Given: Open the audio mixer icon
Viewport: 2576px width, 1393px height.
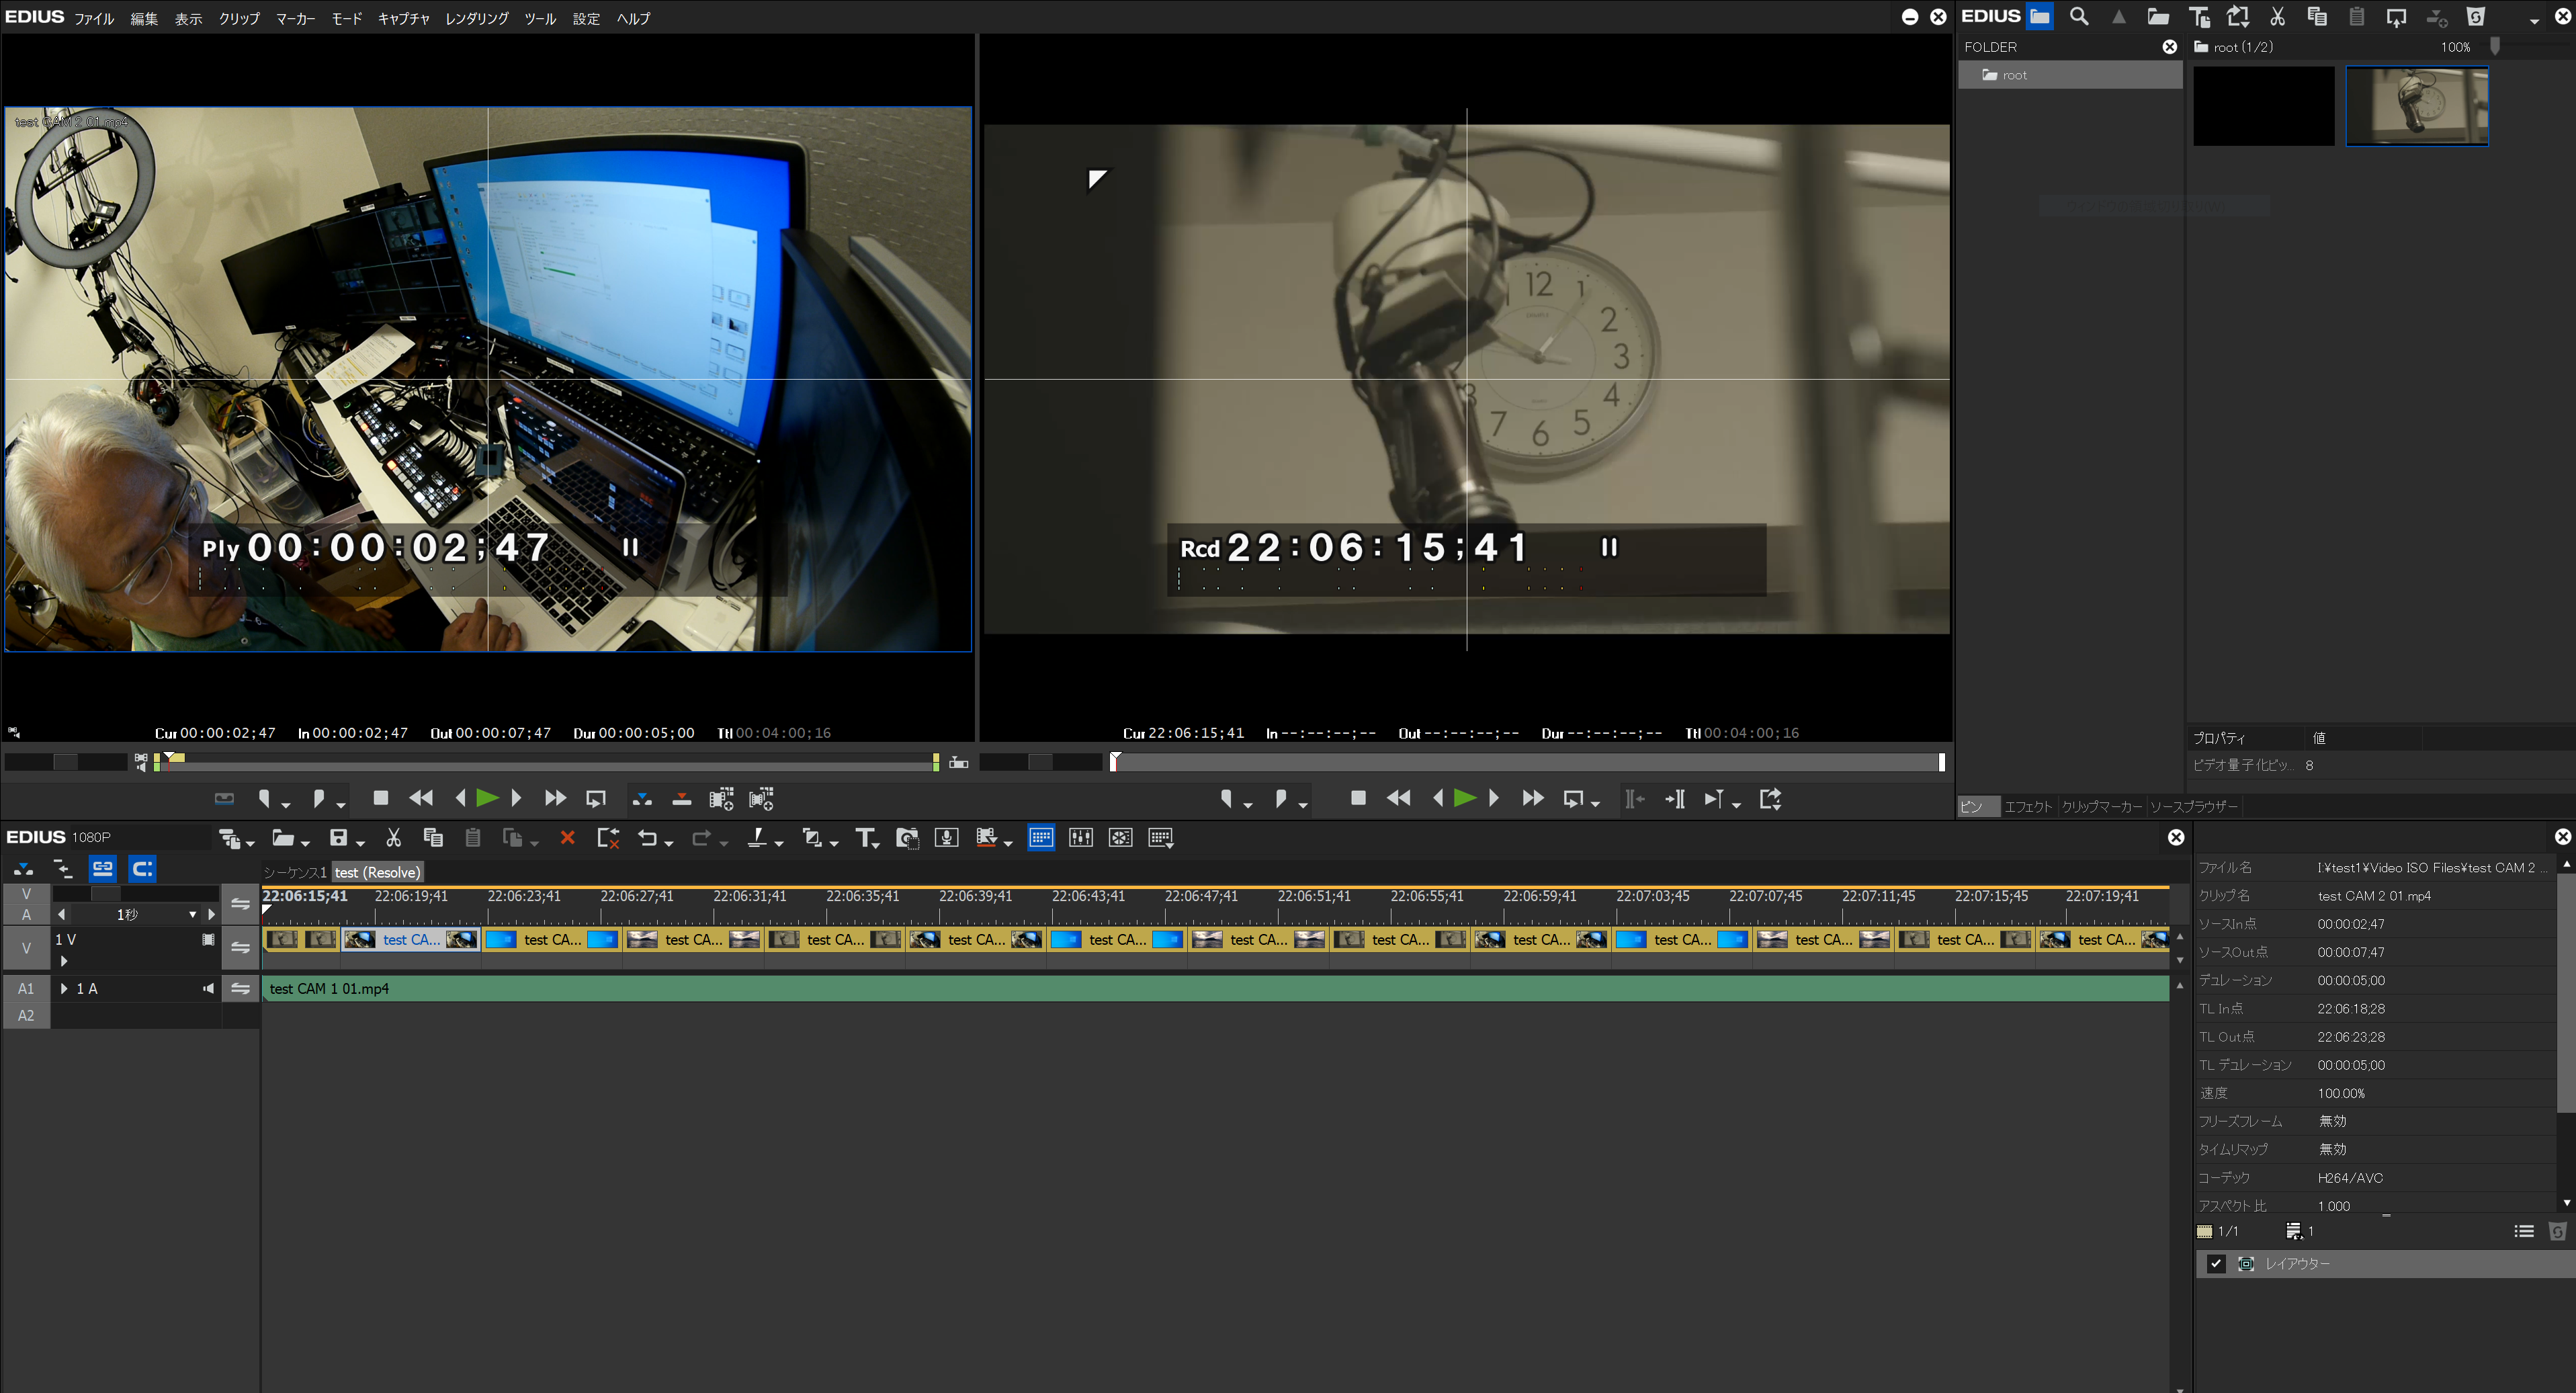Looking at the screenshot, I should (1080, 838).
